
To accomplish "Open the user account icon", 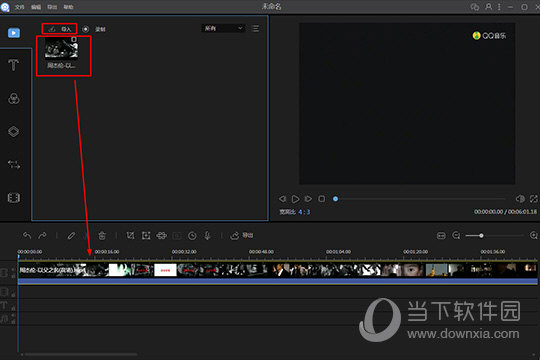I will tap(488, 7).
